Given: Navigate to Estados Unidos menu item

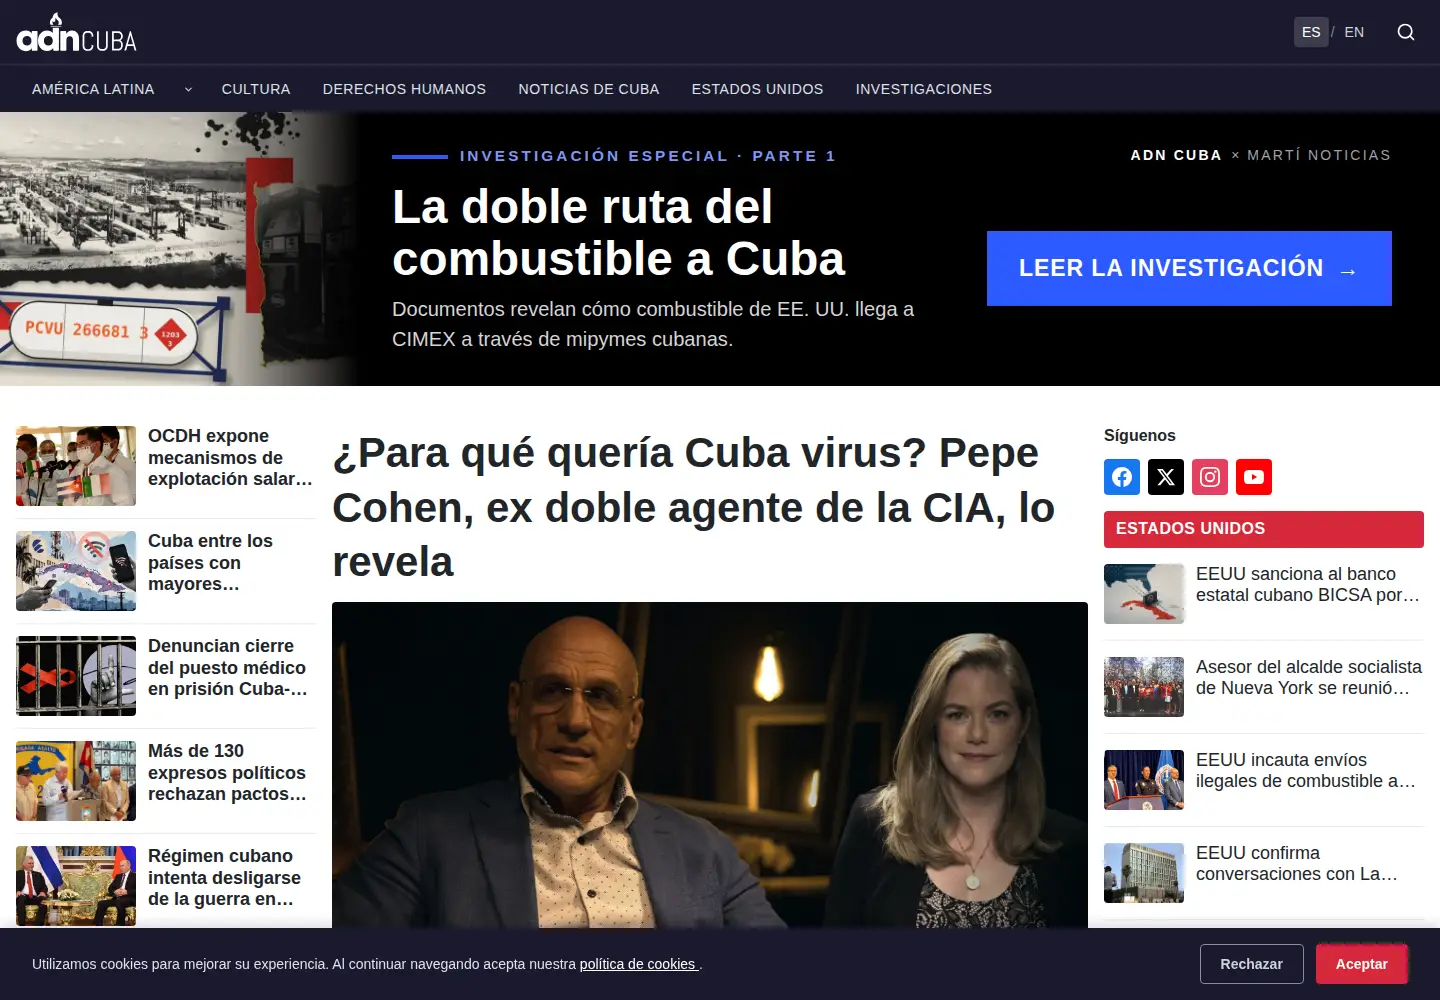Looking at the screenshot, I should pyautogui.click(x=758, y=89).
